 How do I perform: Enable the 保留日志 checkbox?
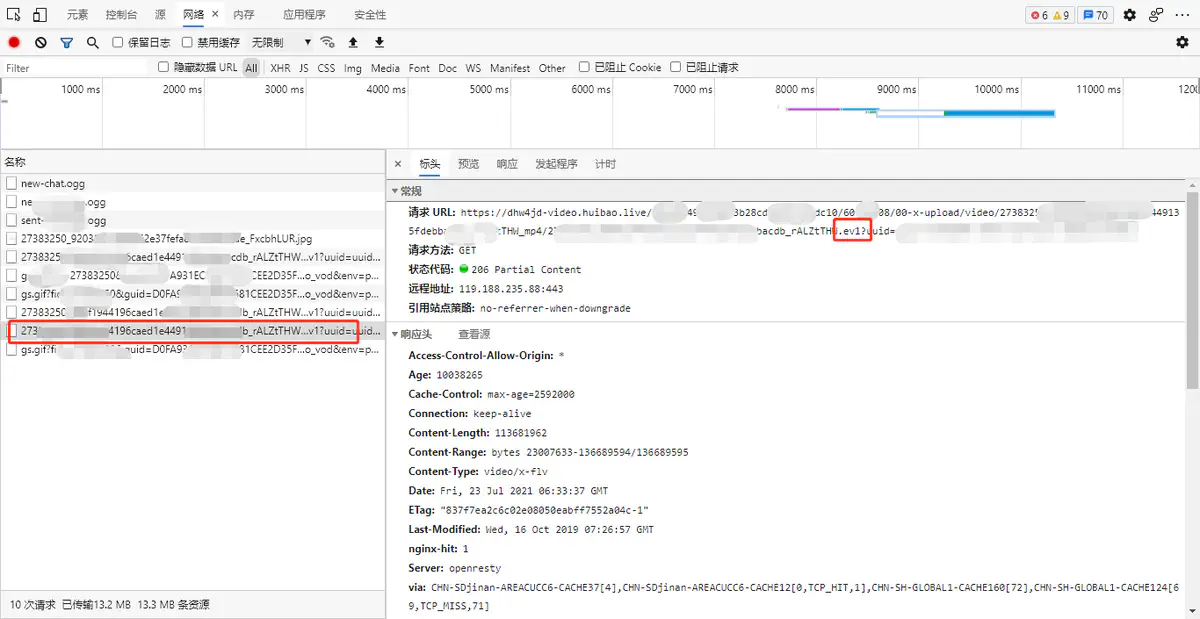118,43
